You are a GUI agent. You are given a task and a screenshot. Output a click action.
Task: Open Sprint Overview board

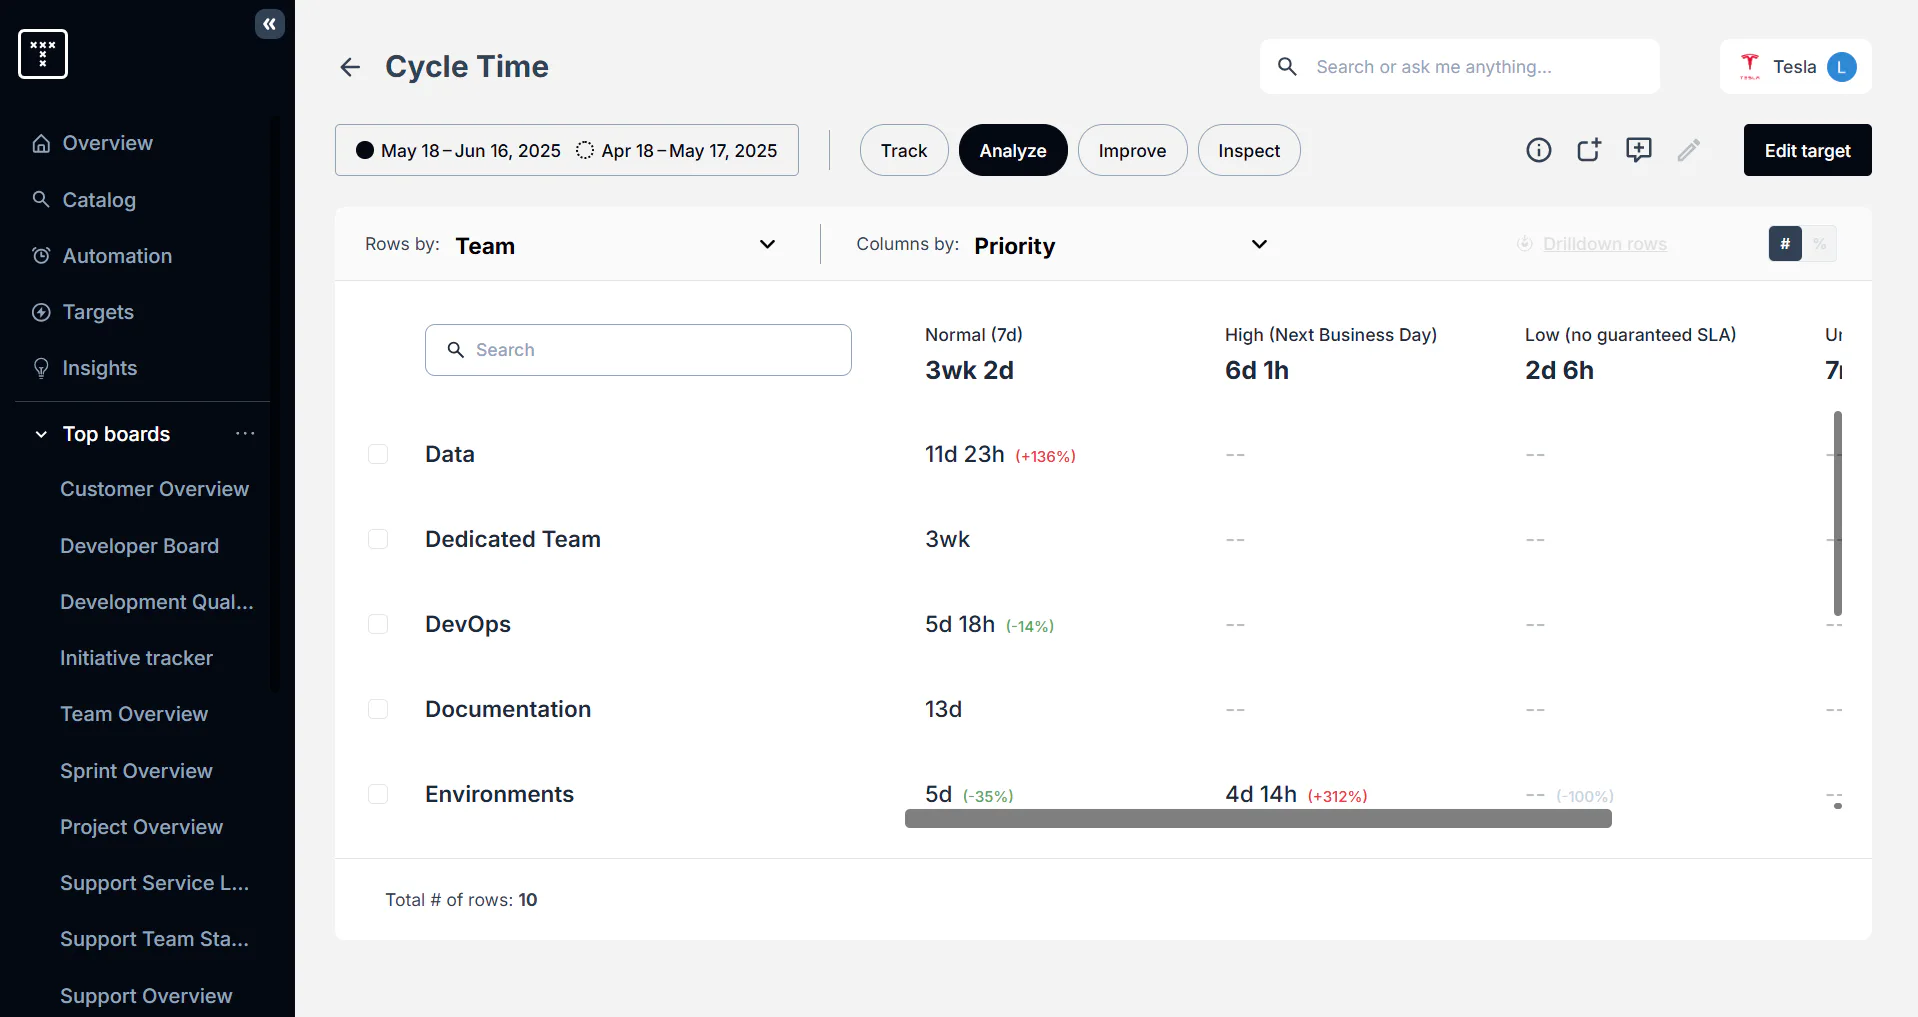(x=136, y=771)
